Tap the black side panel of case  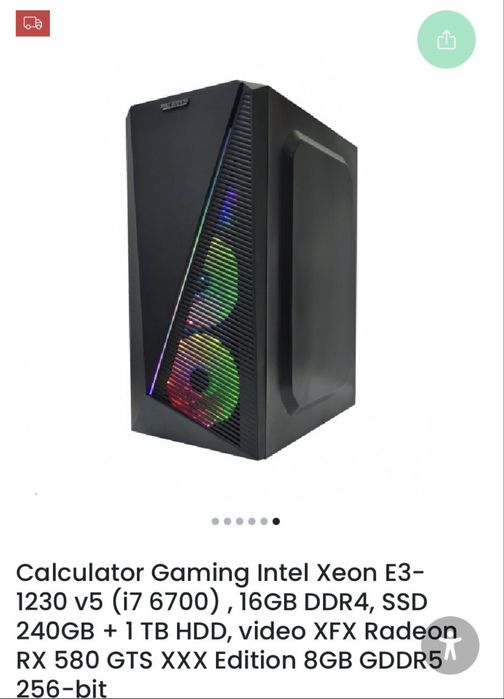pos(317,272)
